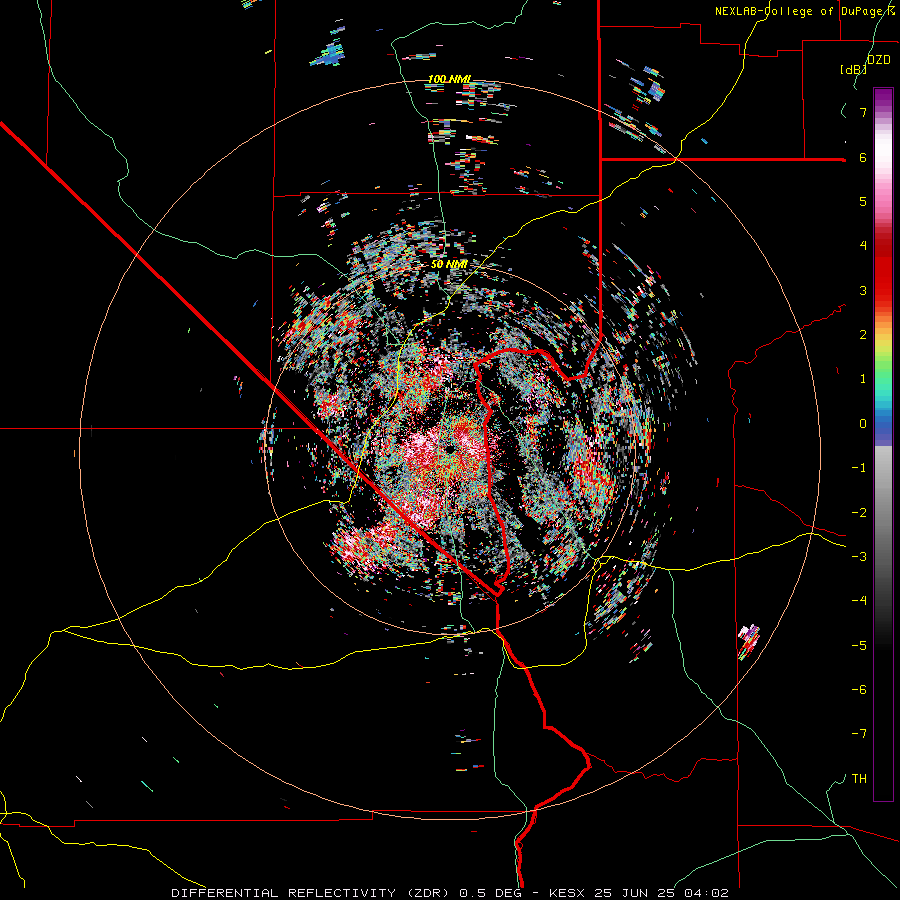Viewport: 900px width, 900px height.
Task: Click the 4 value on the color scale
Action: pos(863,246)
